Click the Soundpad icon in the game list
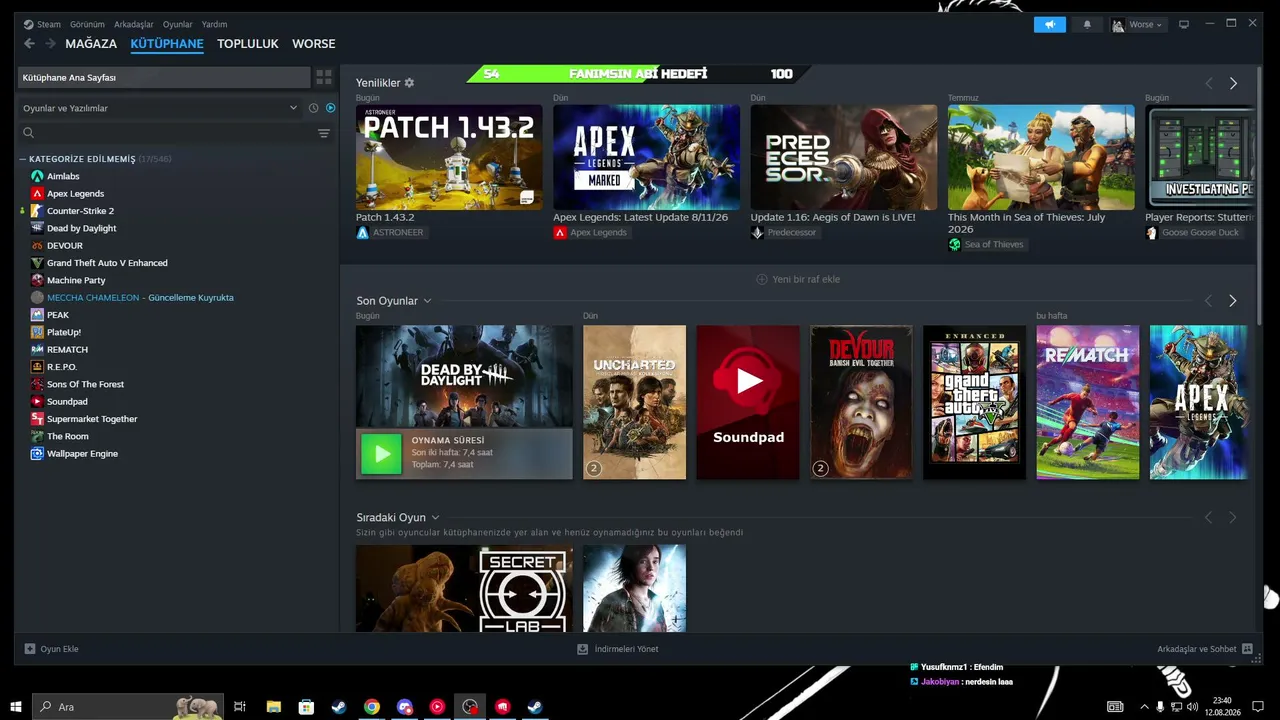Image resolution: width=1280 pixels, height=720 pixels. 37,402
